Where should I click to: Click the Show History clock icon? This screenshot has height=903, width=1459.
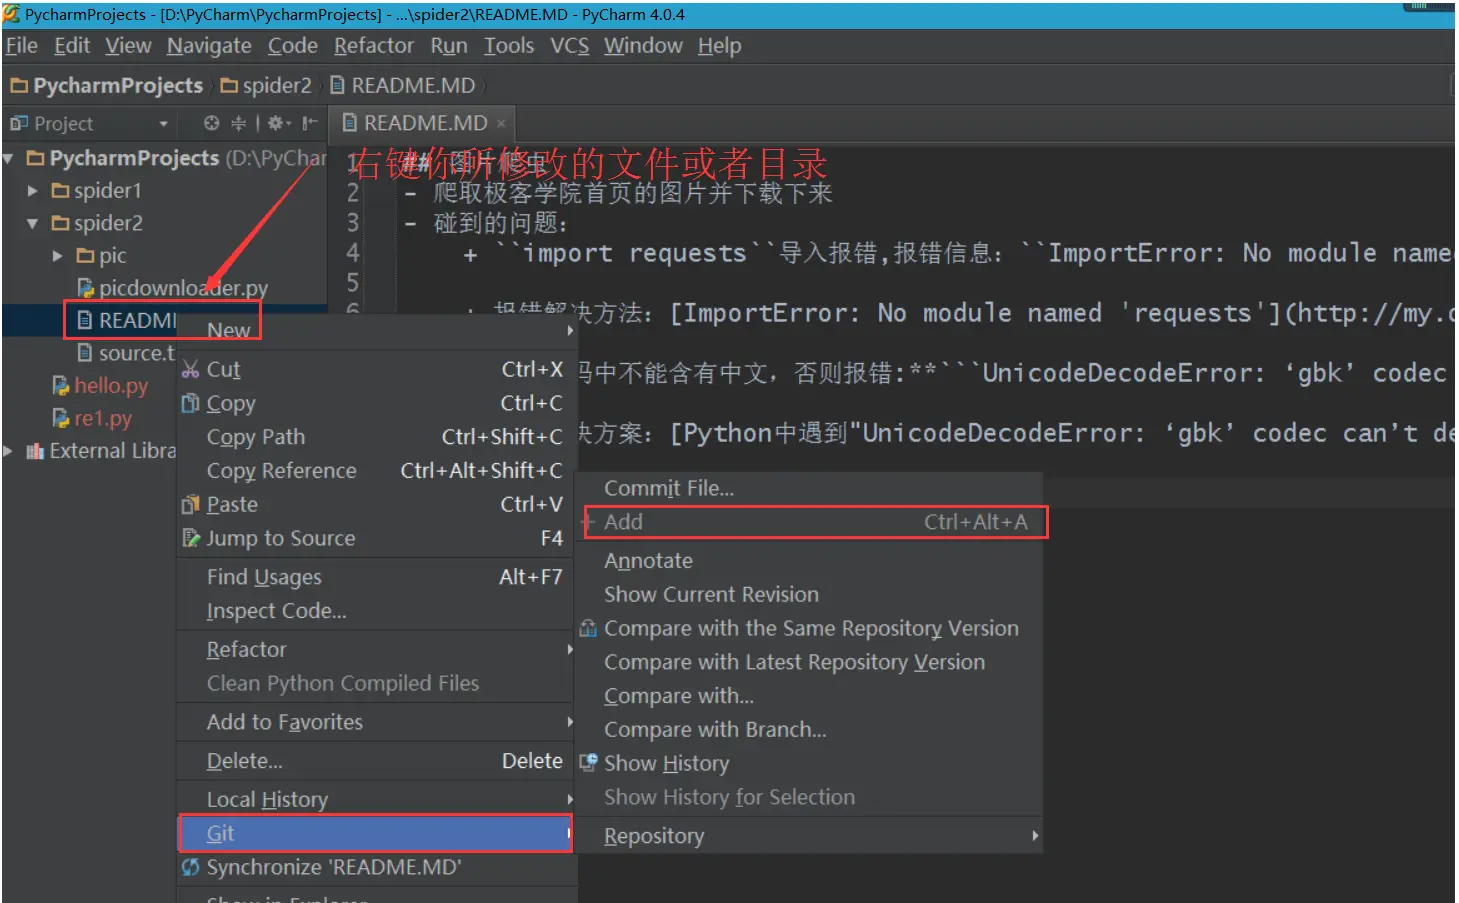589,763
